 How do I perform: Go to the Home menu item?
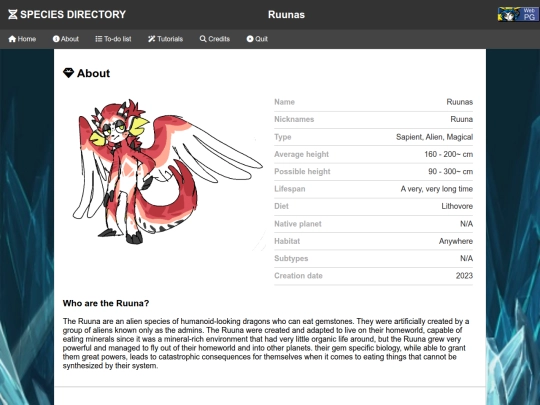pos(22,39)
